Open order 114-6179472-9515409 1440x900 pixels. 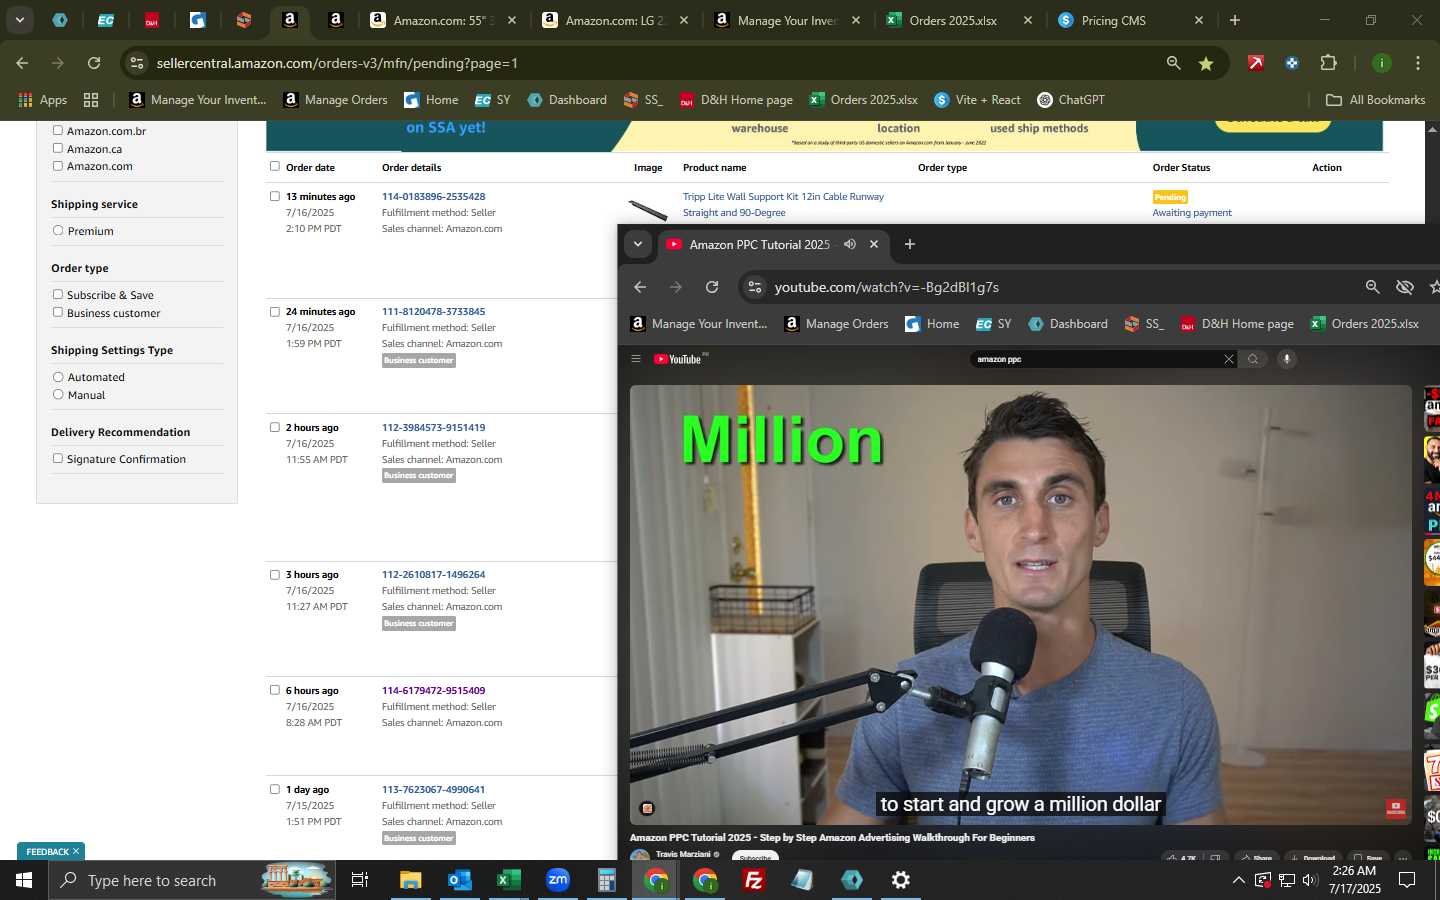pyautogui.click(x=433, y=690)
